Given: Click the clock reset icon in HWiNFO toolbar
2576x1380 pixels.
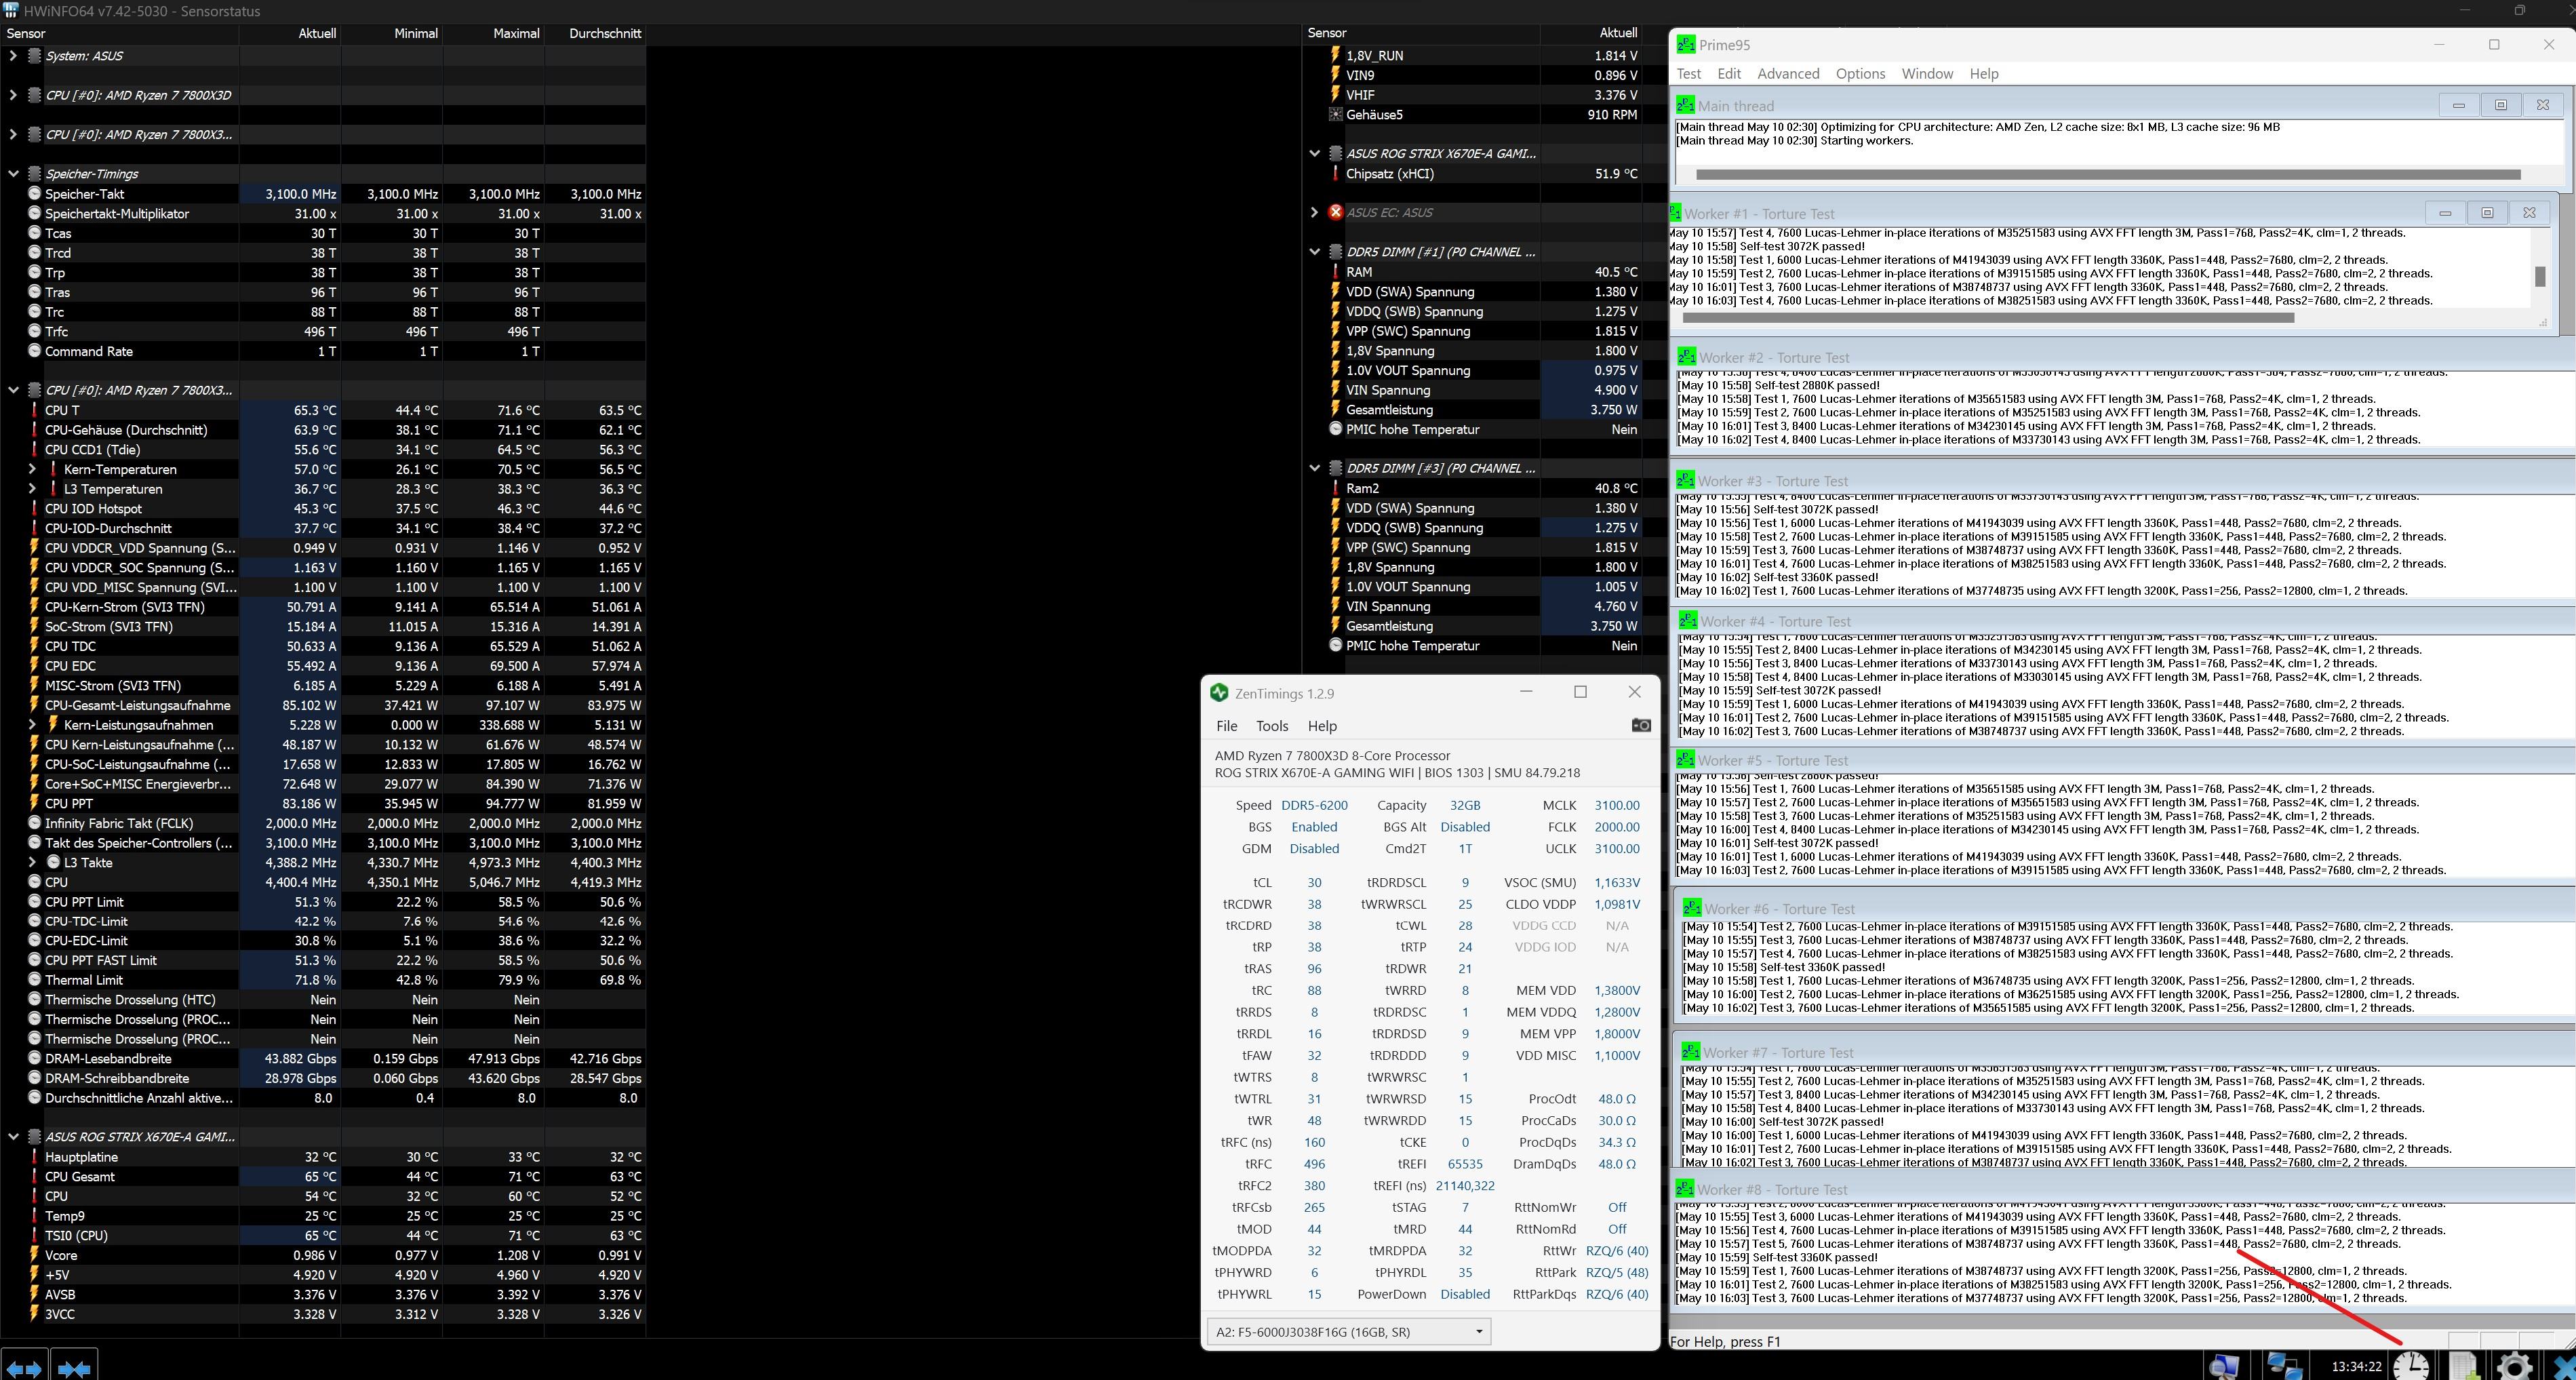Looking at the screenshot, I should 2411,1366.
